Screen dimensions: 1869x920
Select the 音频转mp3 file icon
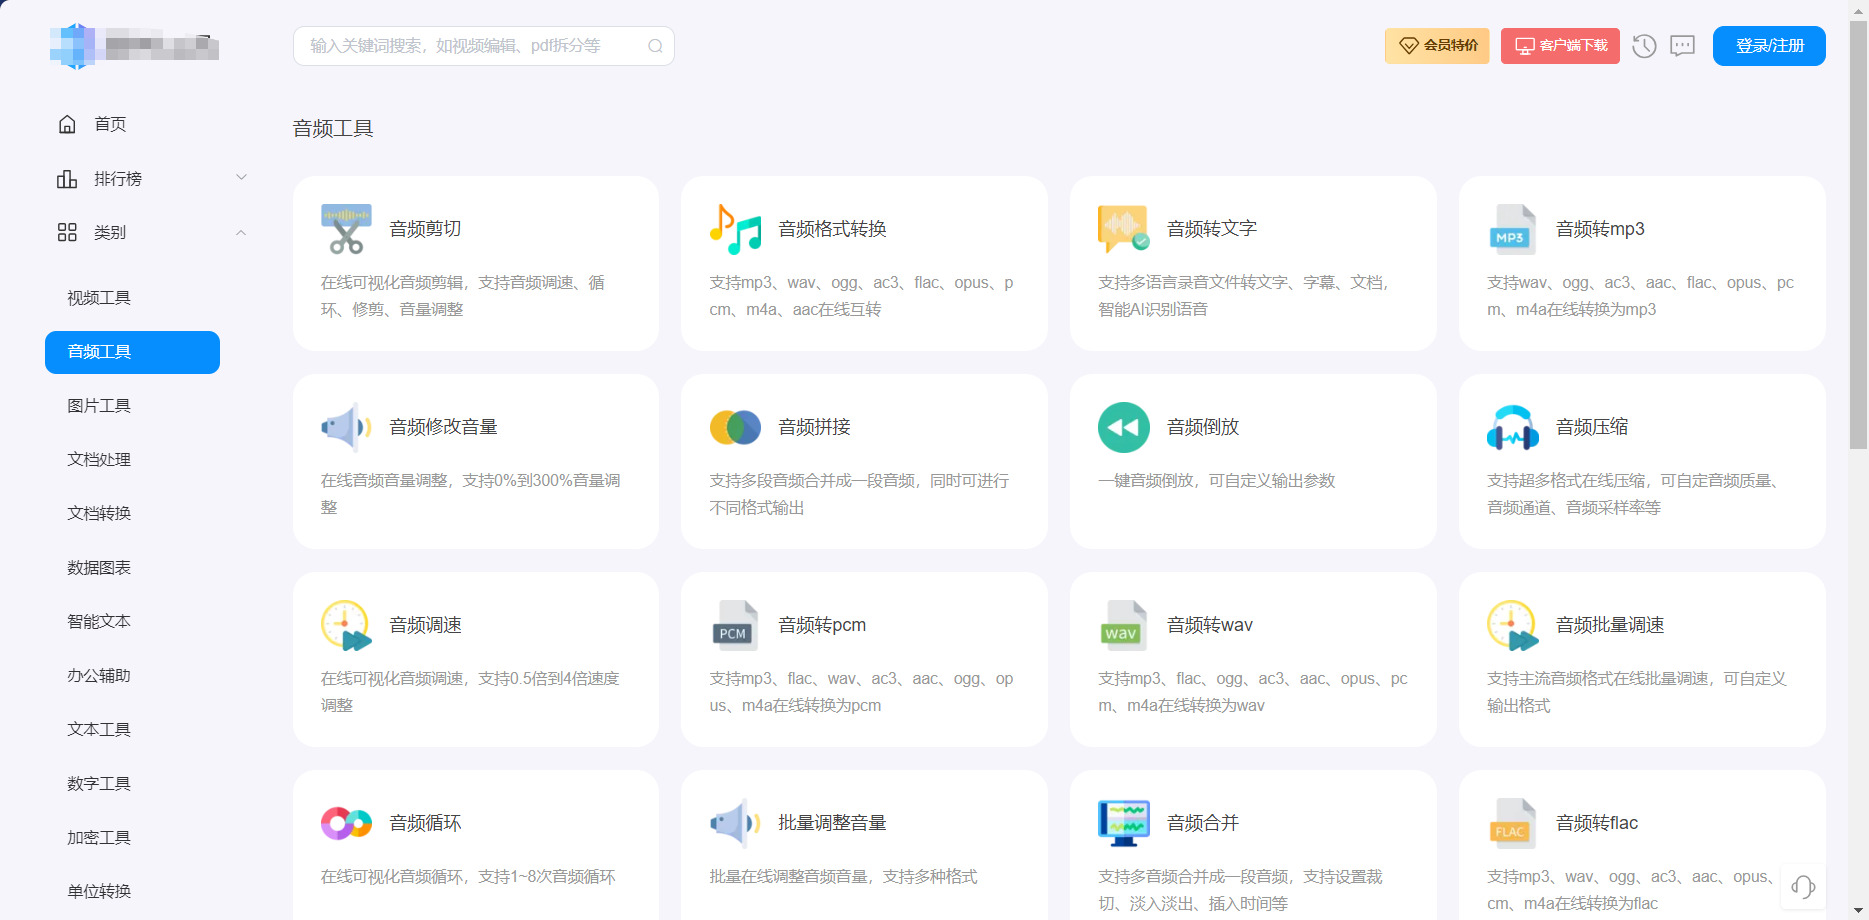click(x=1513, y=229)
